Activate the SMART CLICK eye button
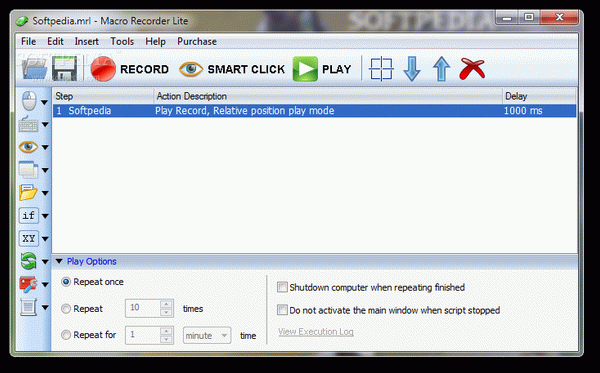 click(x=232, y=69)
